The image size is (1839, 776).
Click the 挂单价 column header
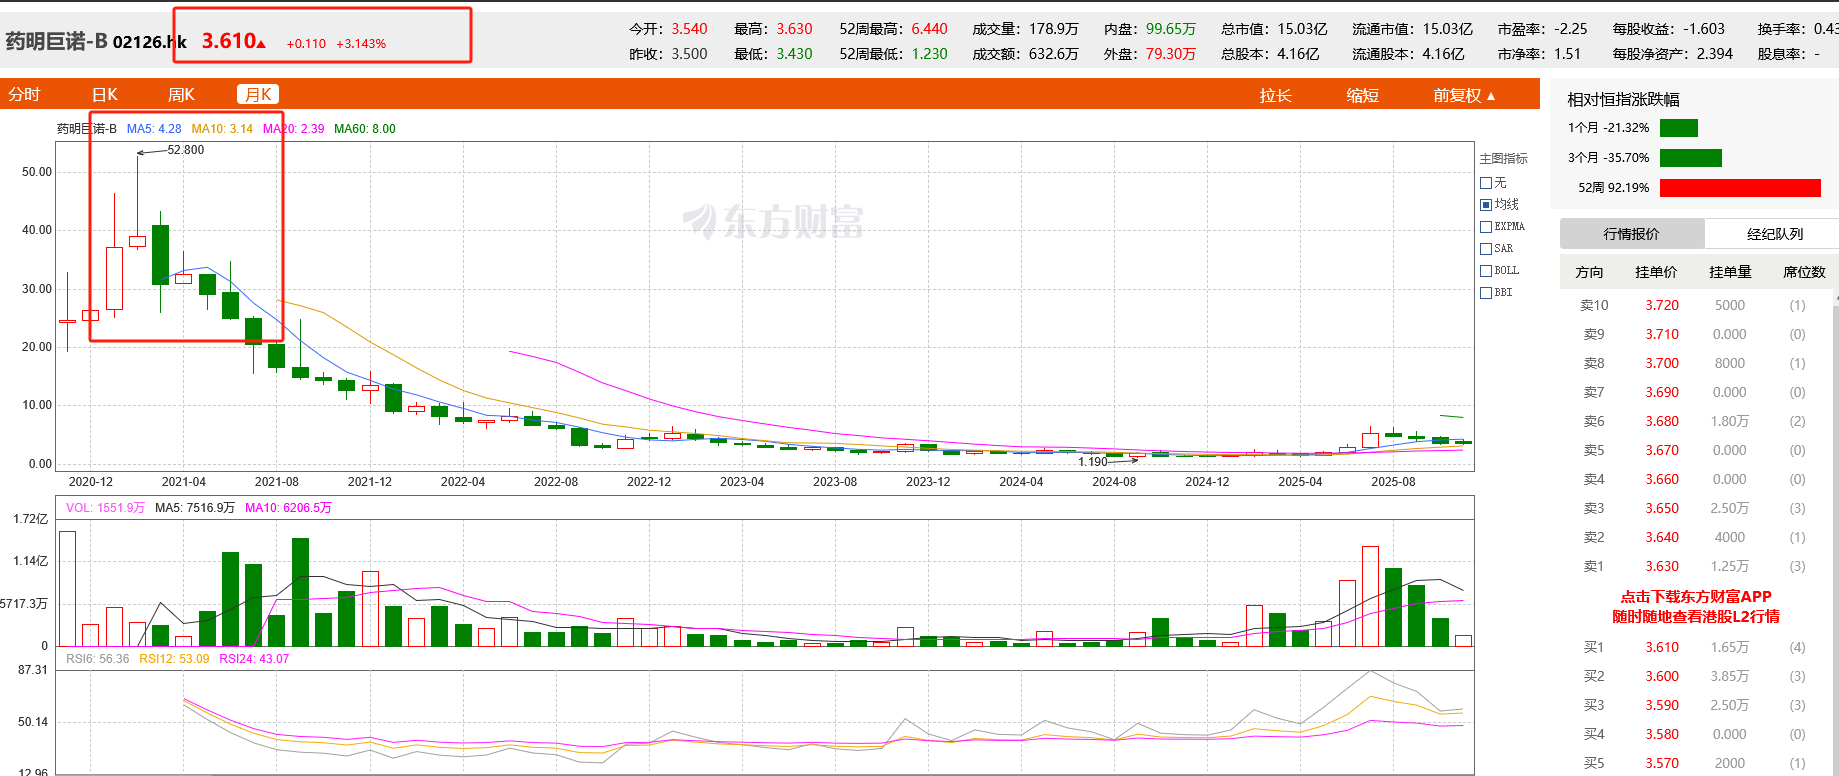1656,273
